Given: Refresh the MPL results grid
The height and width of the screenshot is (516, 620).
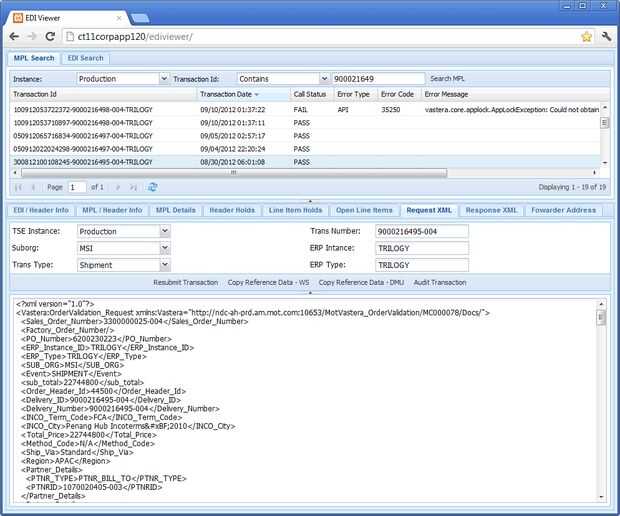Looking at the screenshot, I should coord(153,187).
